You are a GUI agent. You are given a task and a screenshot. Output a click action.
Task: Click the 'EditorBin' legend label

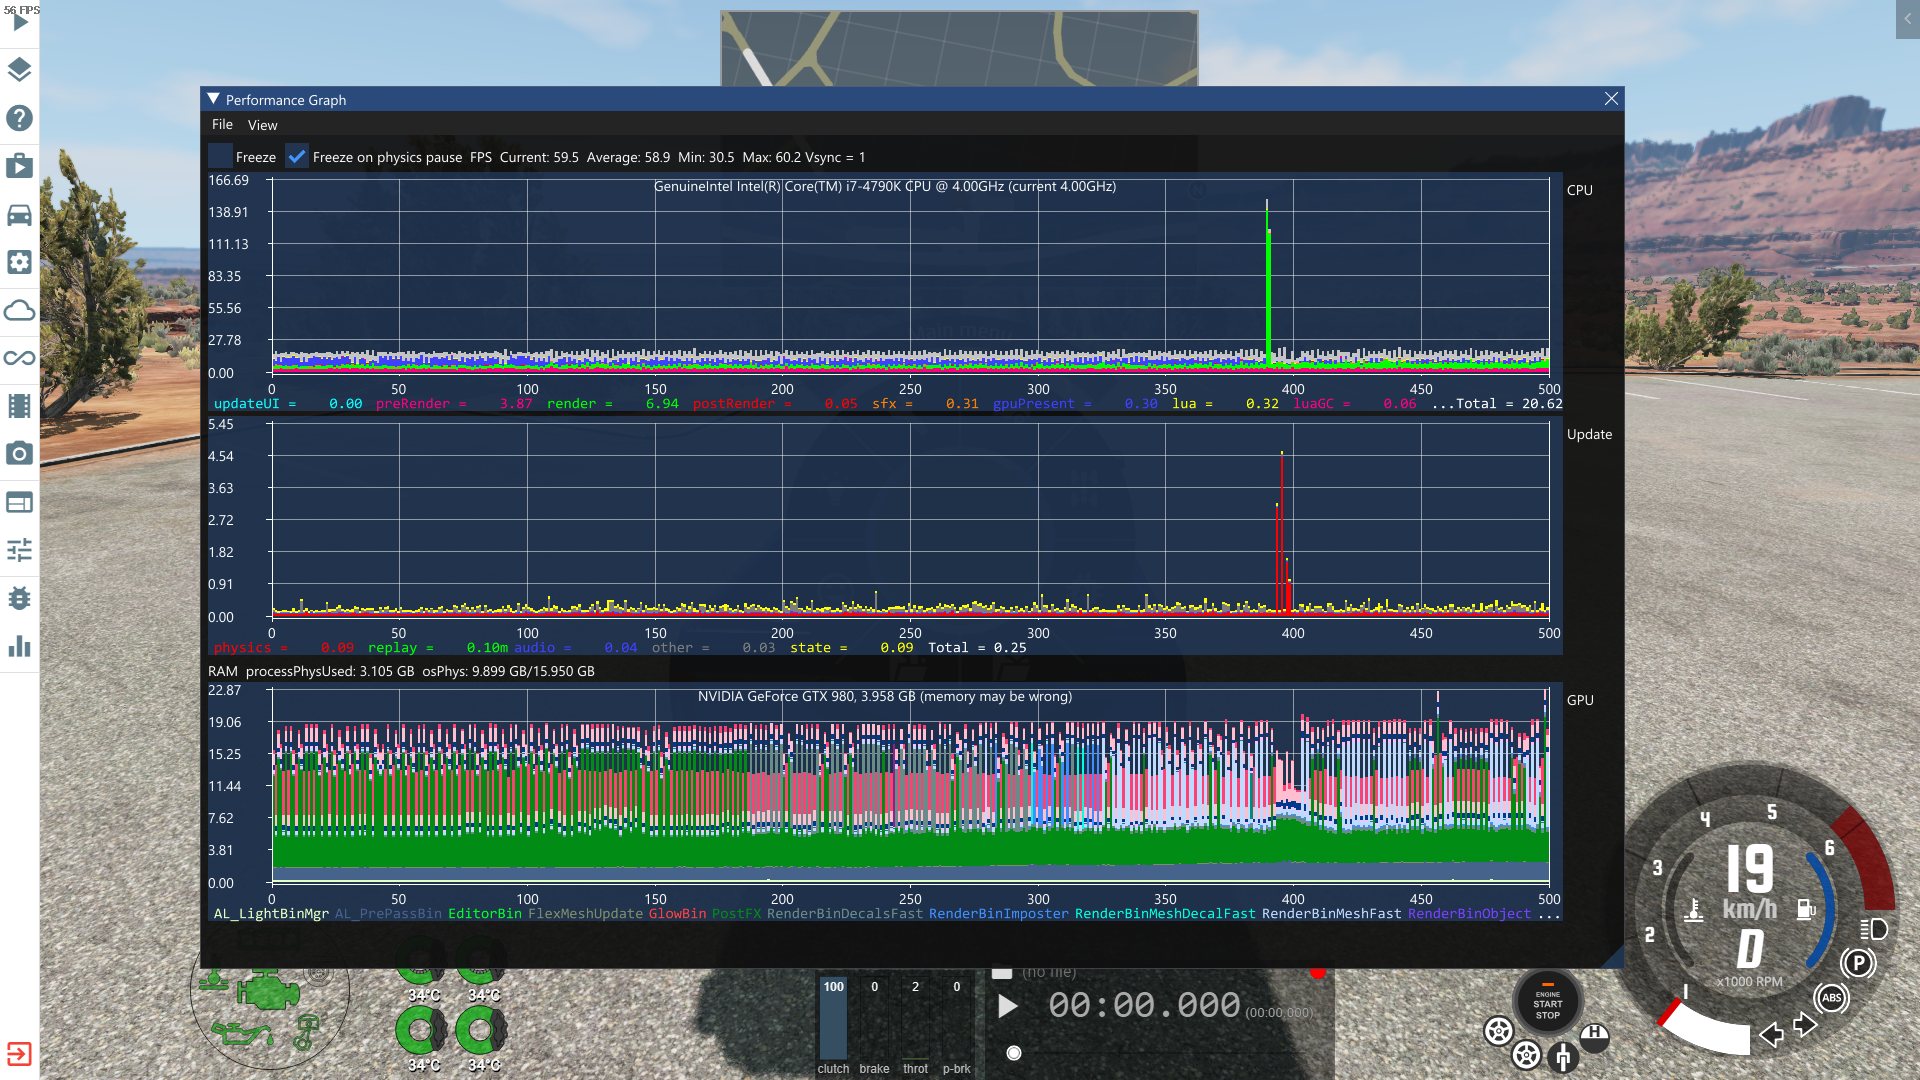tap(485, 914)
